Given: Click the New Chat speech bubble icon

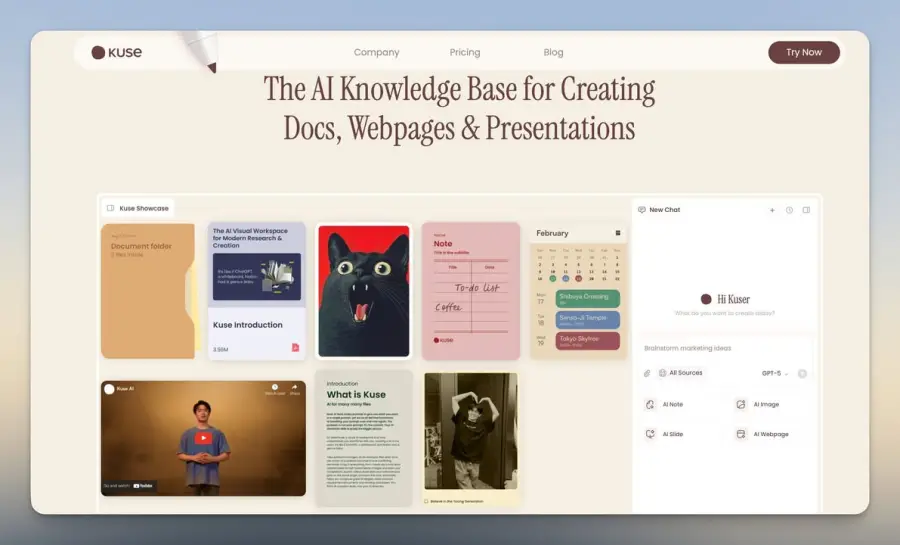Looking at the screenshot, I should point(642,210).
